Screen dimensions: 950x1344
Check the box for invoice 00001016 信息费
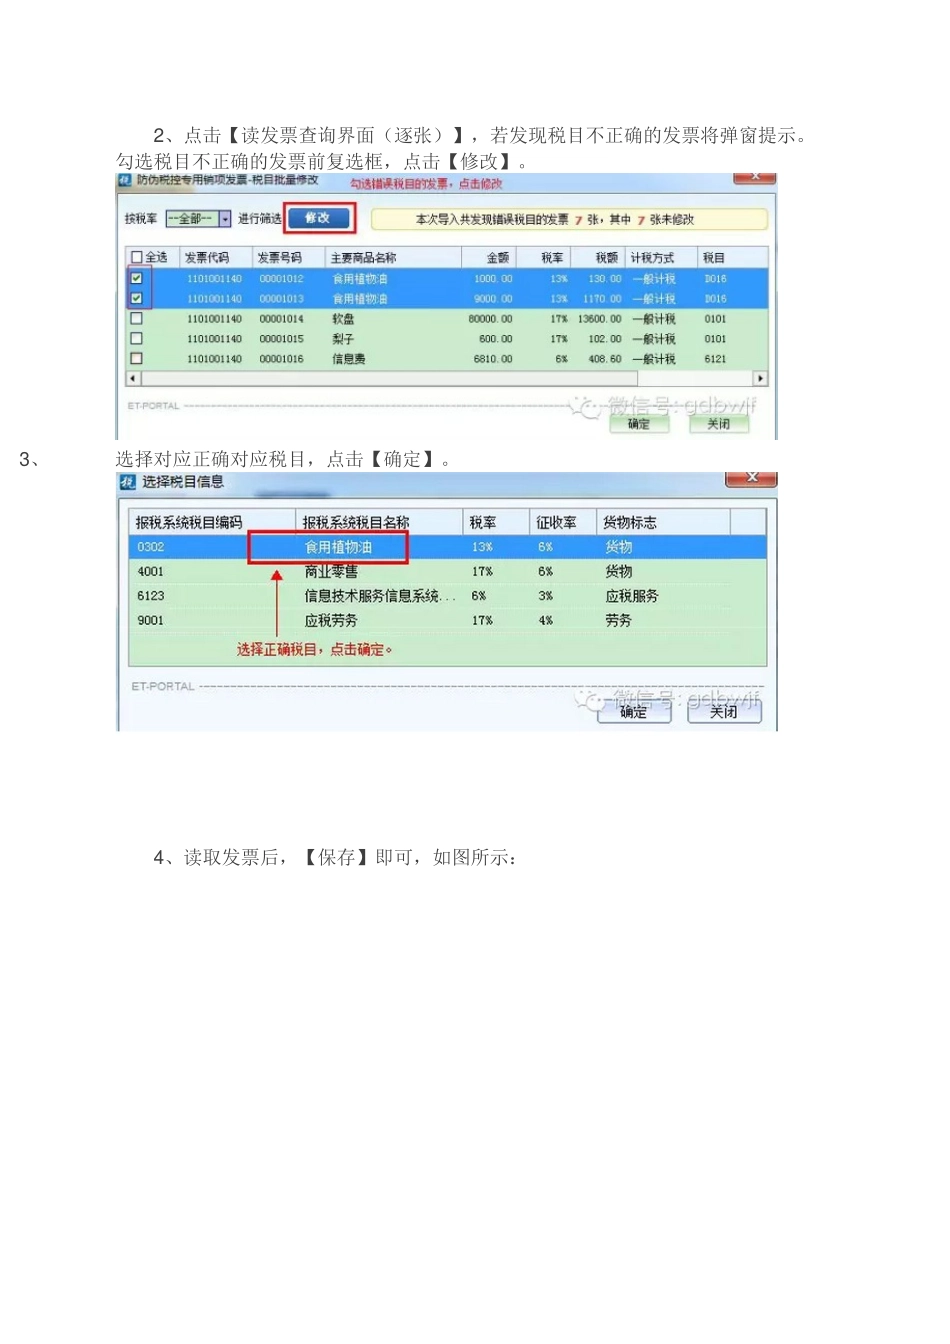[x=136, y=358]
